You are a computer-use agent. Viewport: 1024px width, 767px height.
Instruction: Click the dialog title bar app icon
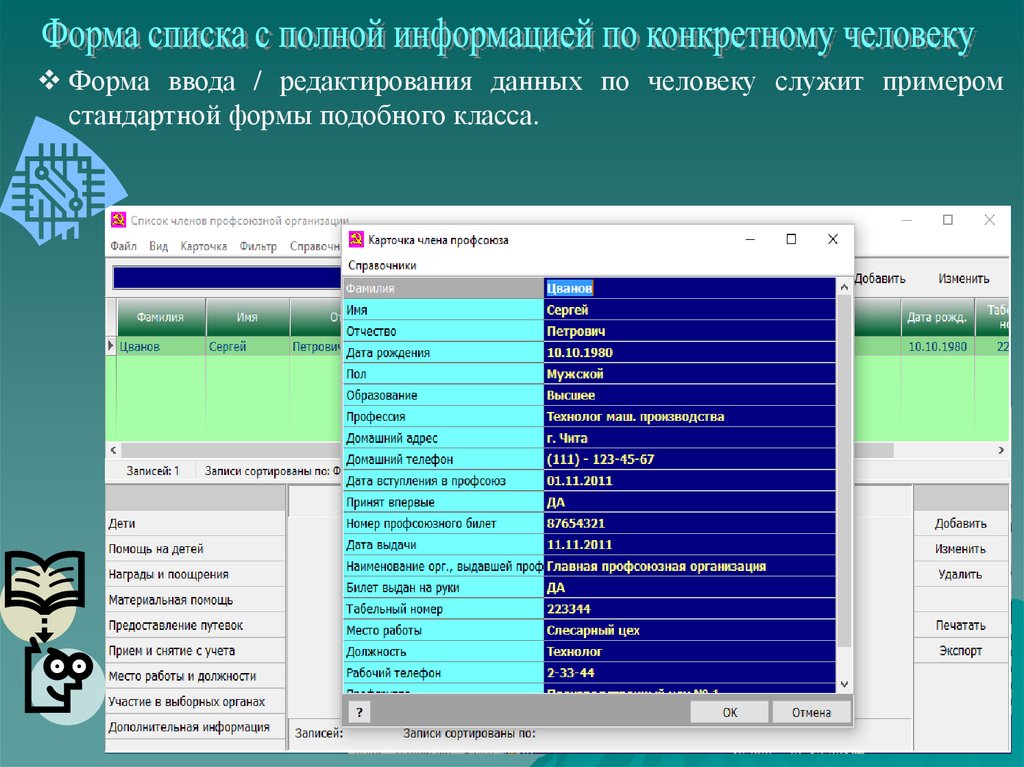[x=355, y=240]
